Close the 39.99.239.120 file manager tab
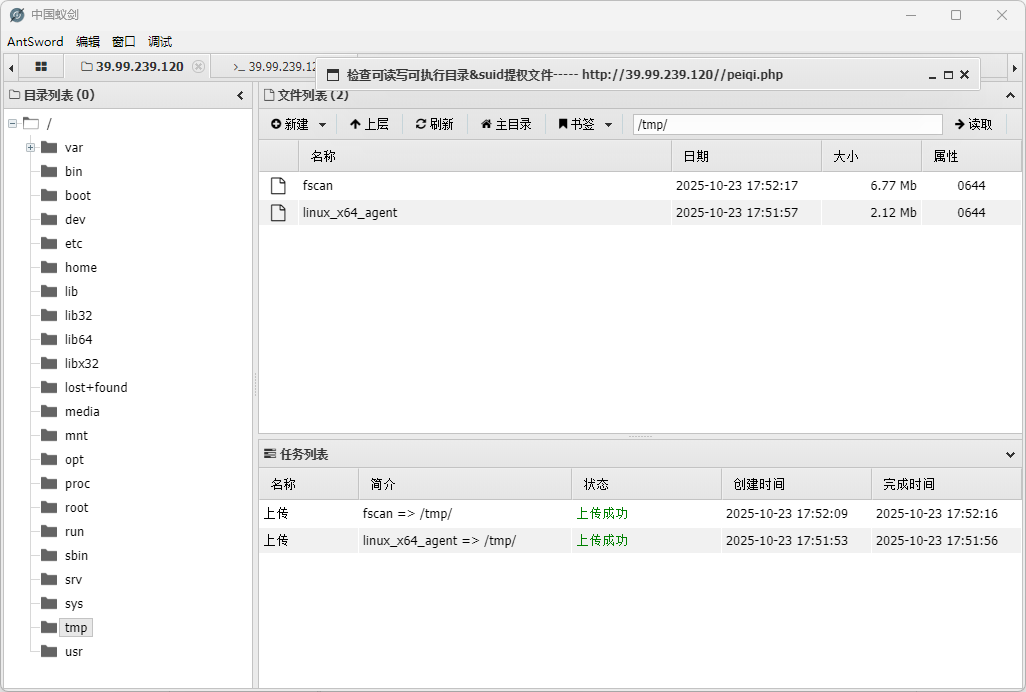 (198, 67)
